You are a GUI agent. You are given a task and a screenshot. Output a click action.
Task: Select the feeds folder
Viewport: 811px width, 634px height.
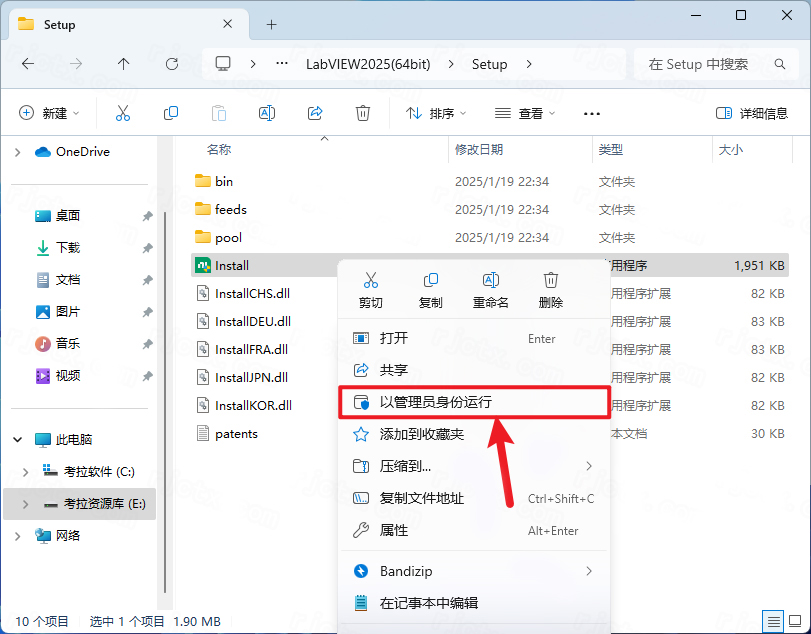pyautogui.click(x=490, y=209)
